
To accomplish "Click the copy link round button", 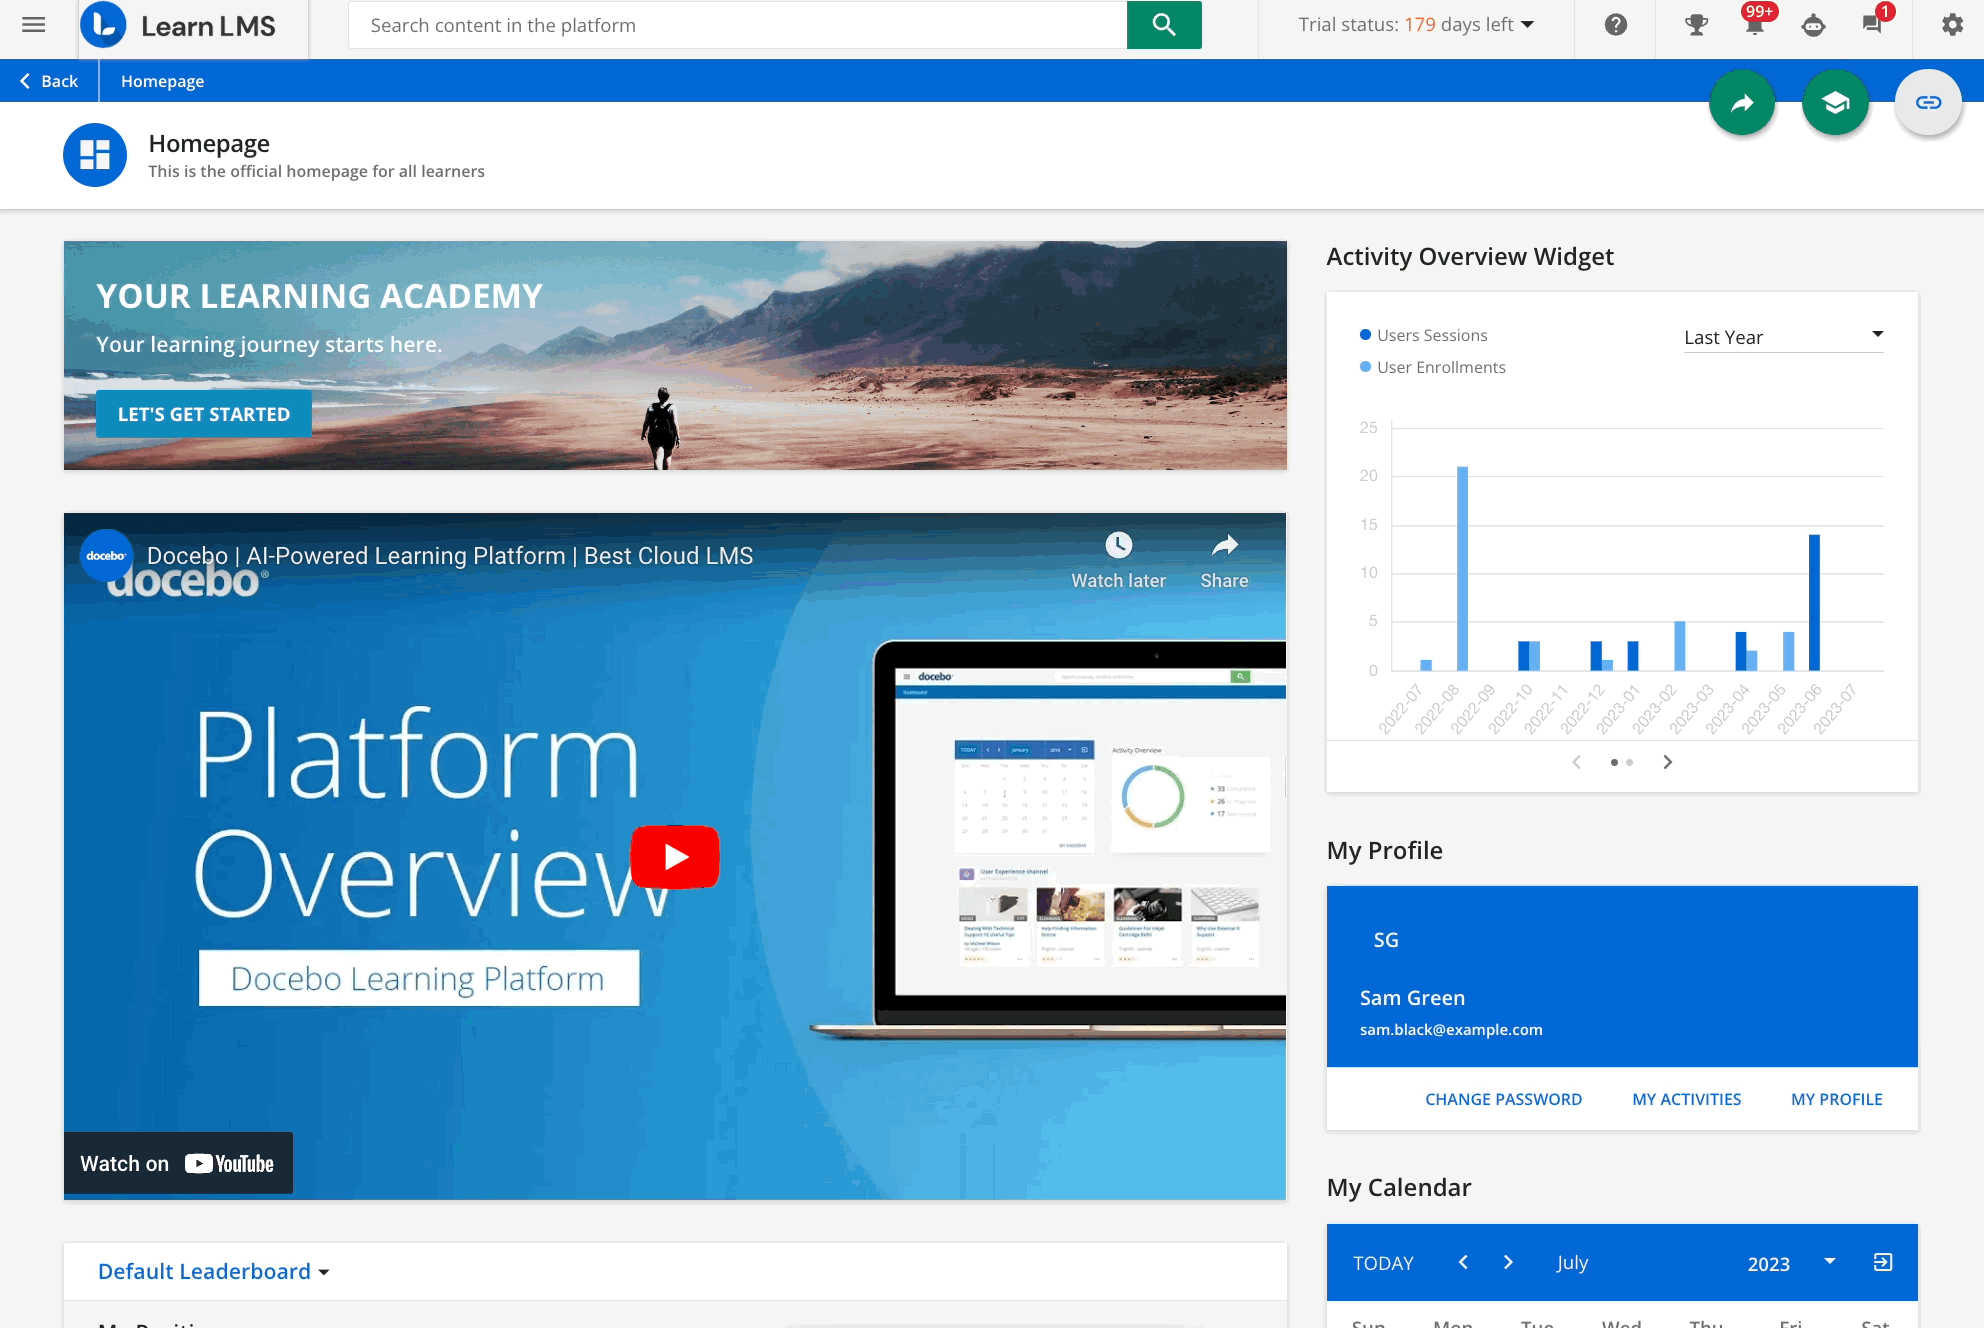I will [1928, 102].
